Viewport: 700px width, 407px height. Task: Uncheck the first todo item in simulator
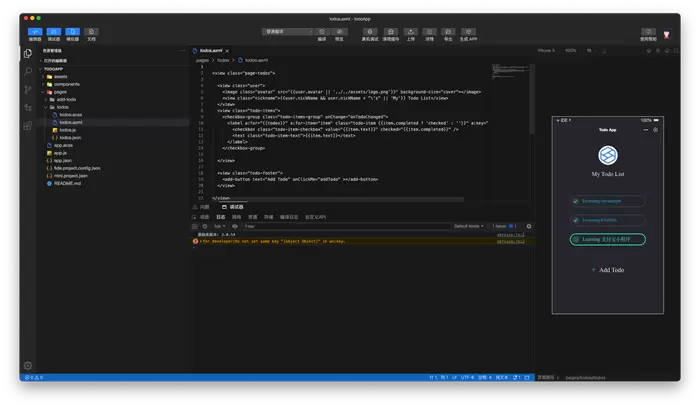coord(576,201)
